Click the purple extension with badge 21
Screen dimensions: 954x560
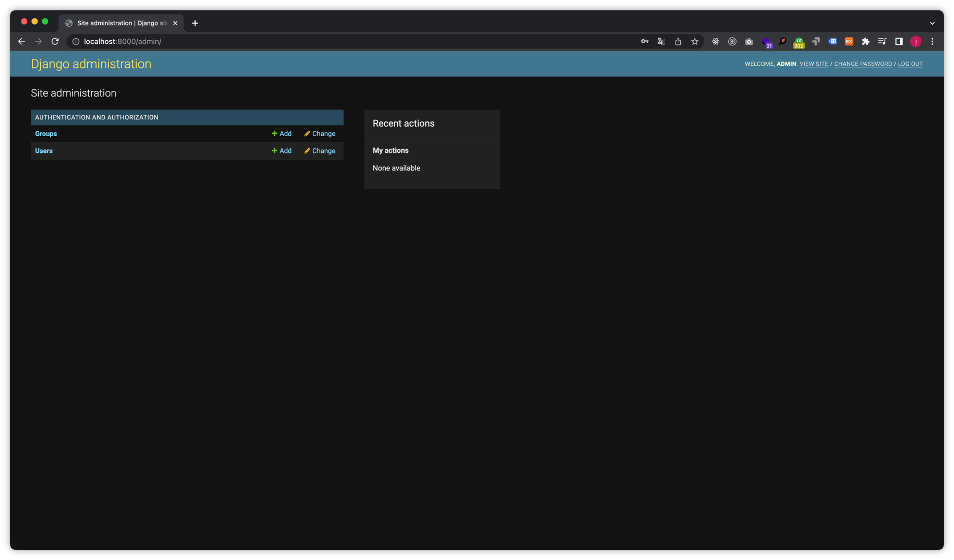point(767,42)
